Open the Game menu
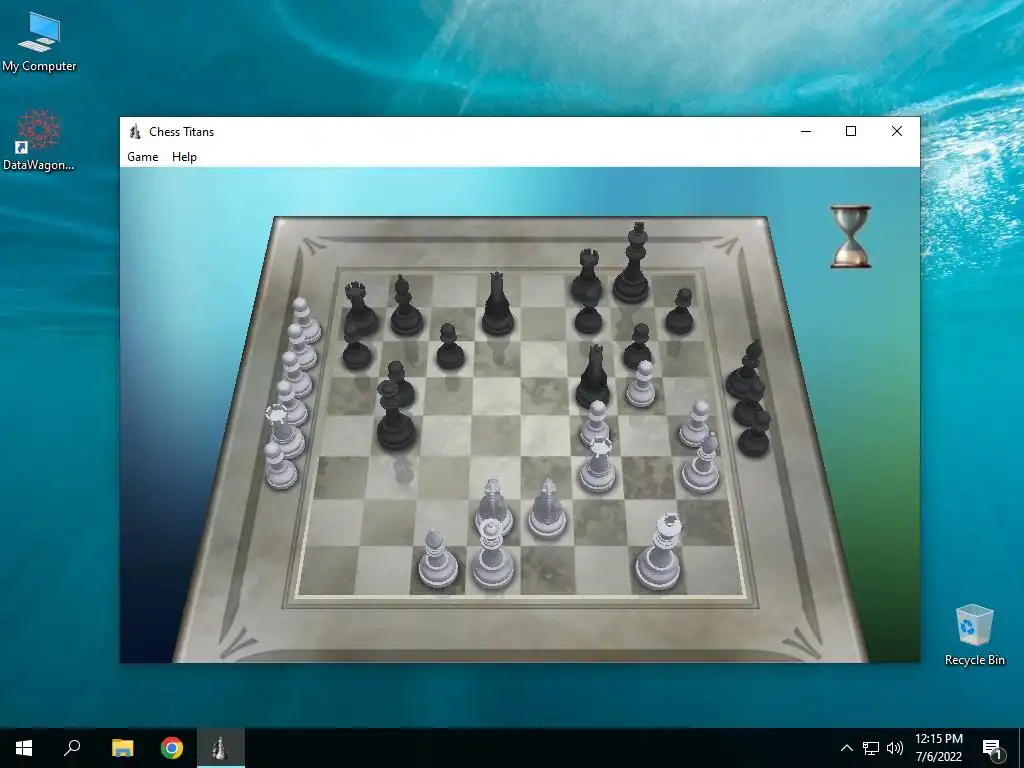This screenshot has width=1024, height=768. 142,157
